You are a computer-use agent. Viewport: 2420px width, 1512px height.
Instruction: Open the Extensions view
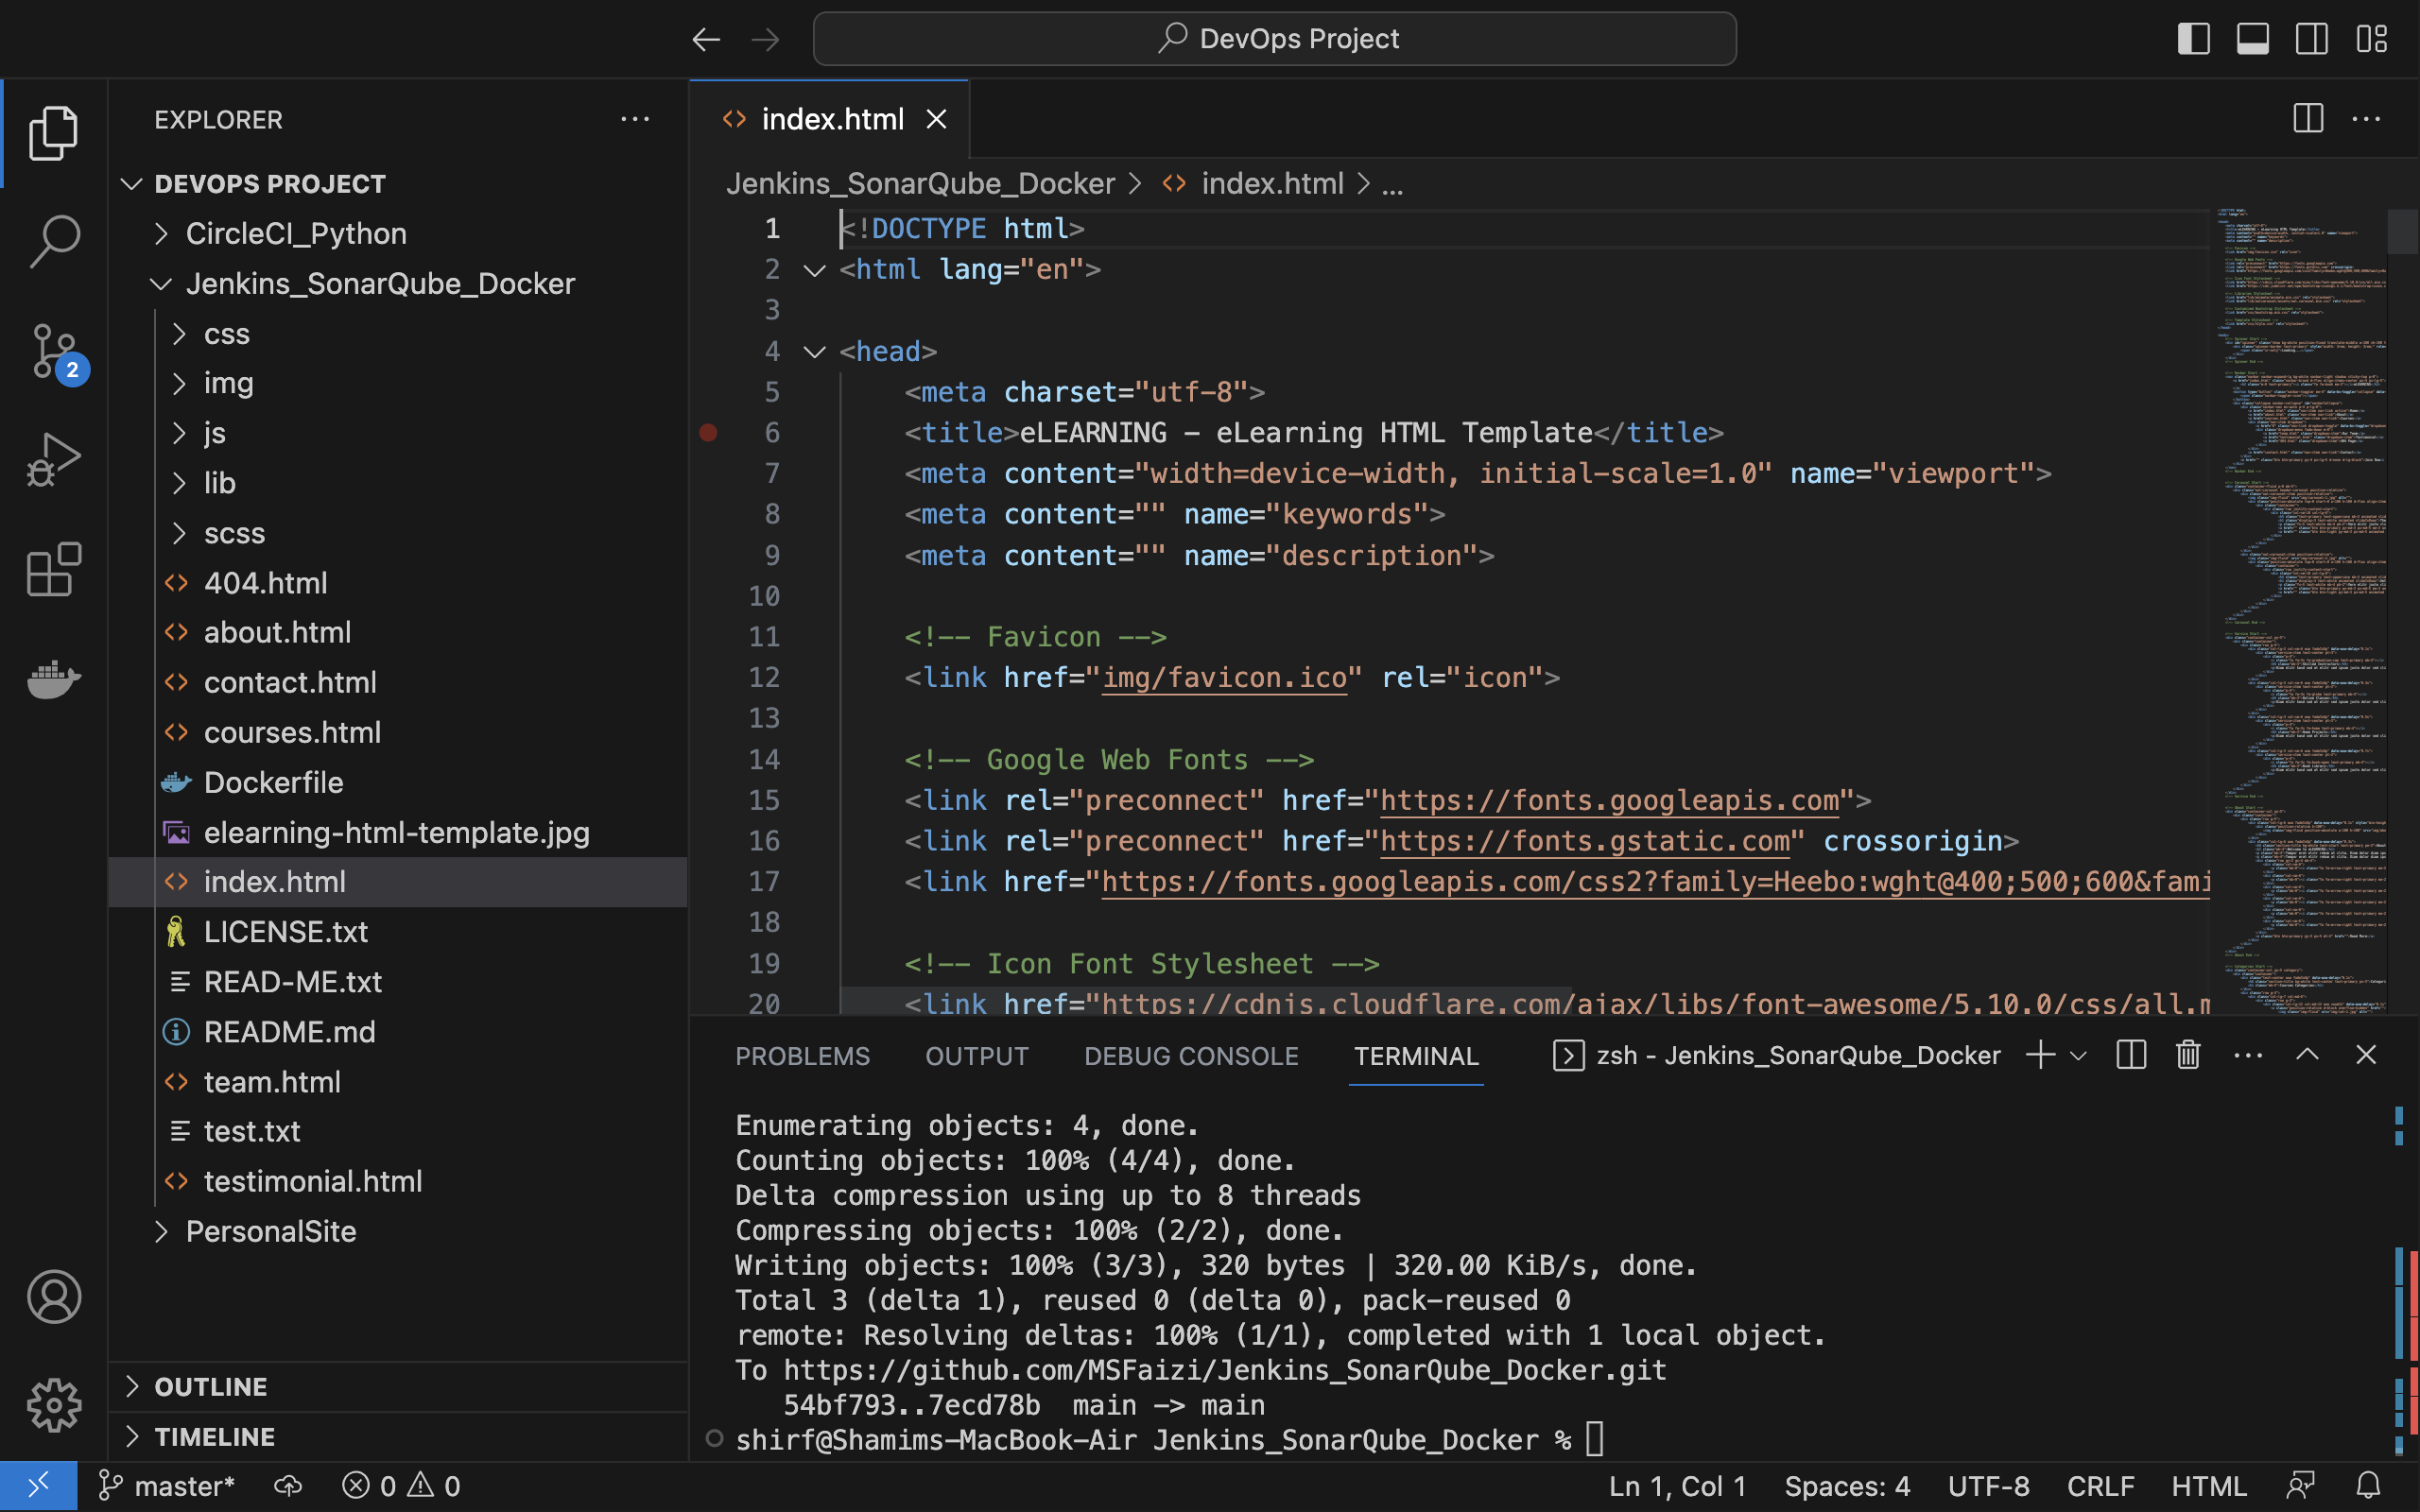[x=54, y=570]
